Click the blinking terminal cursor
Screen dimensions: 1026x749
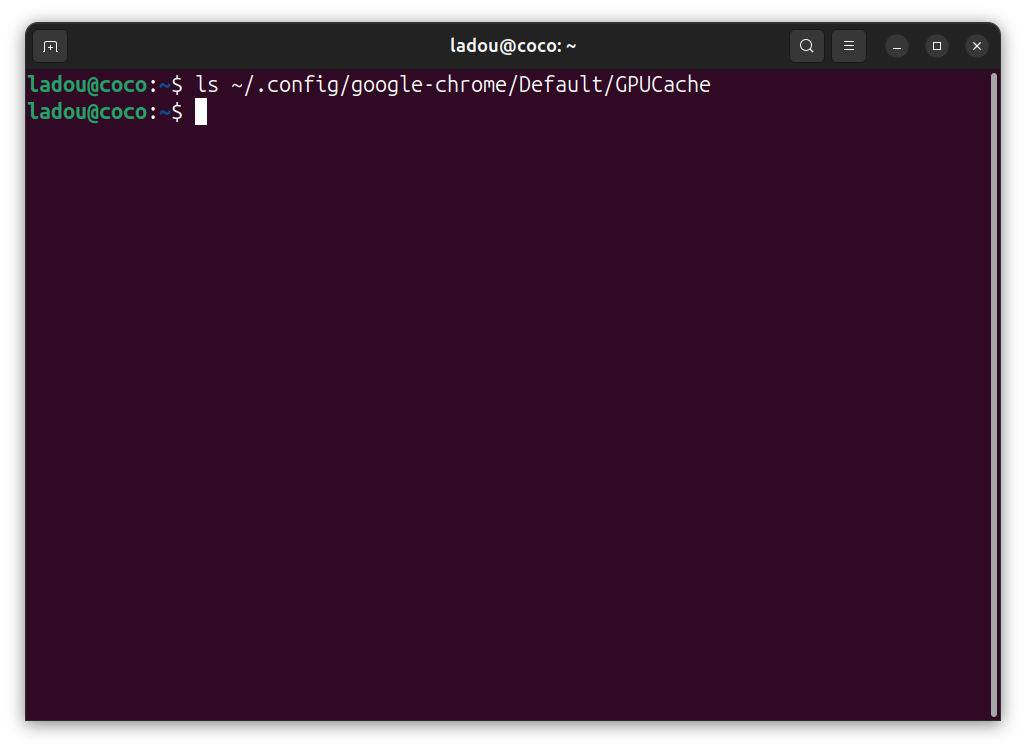click(x=200, y=112)
